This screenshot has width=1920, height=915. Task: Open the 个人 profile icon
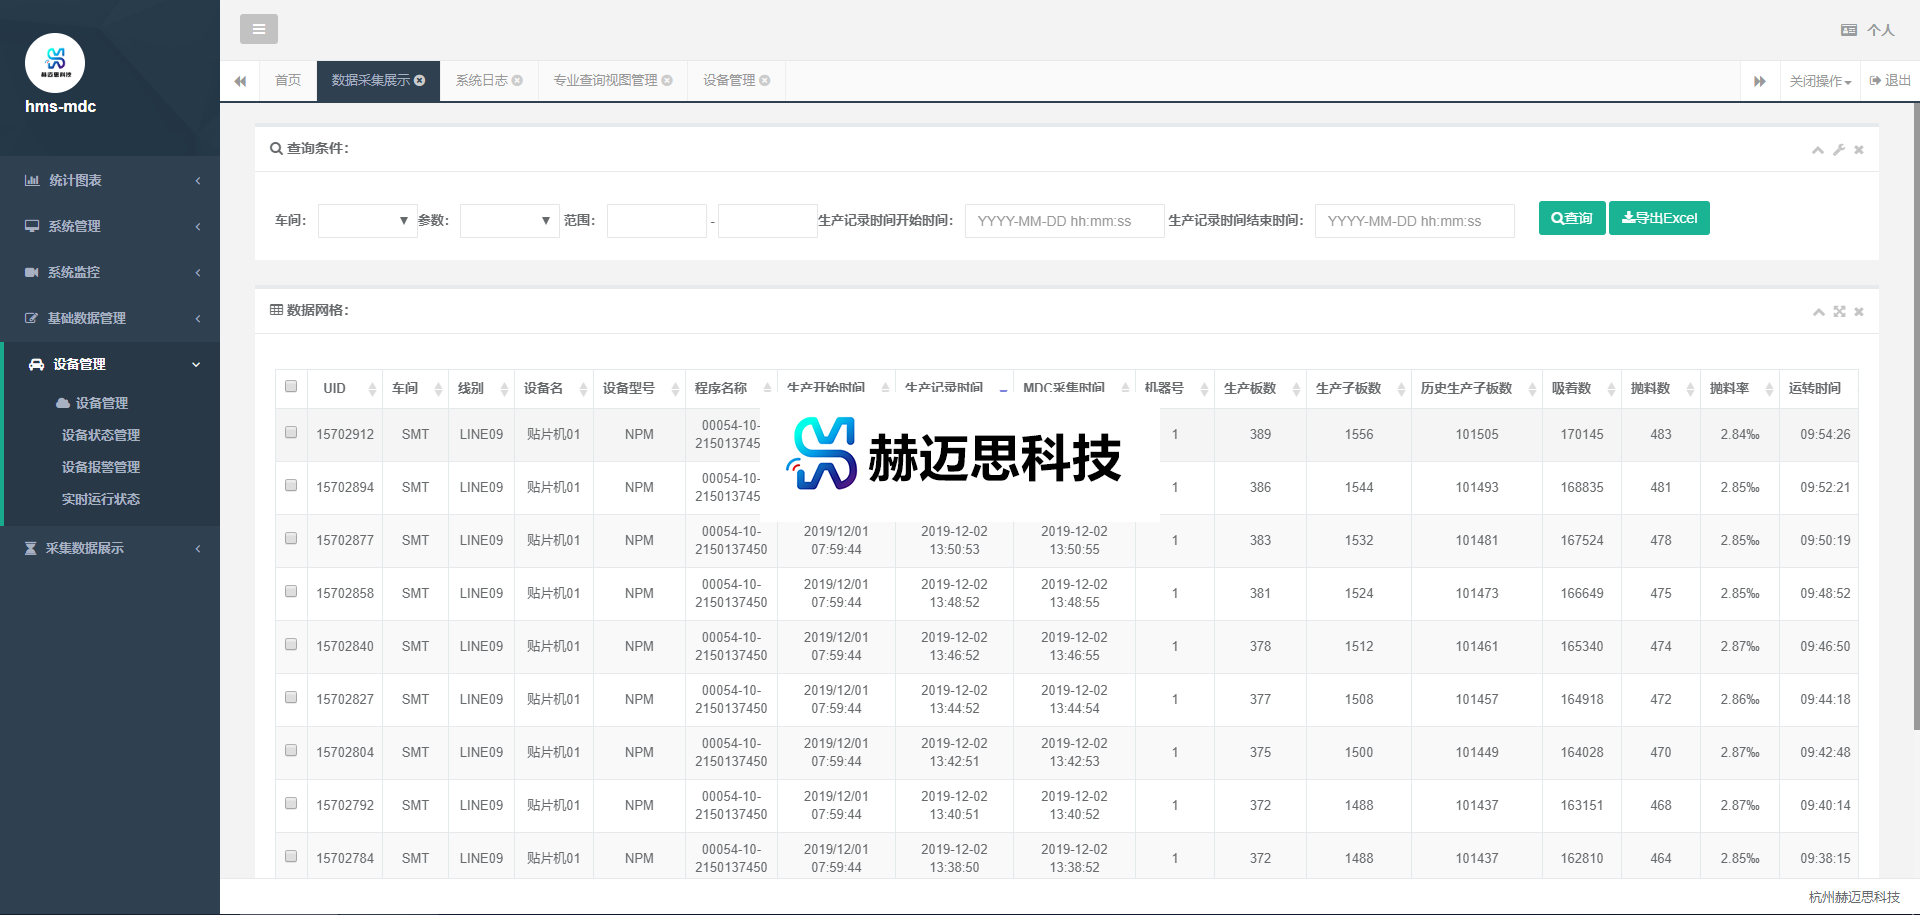pos(1848,30)
